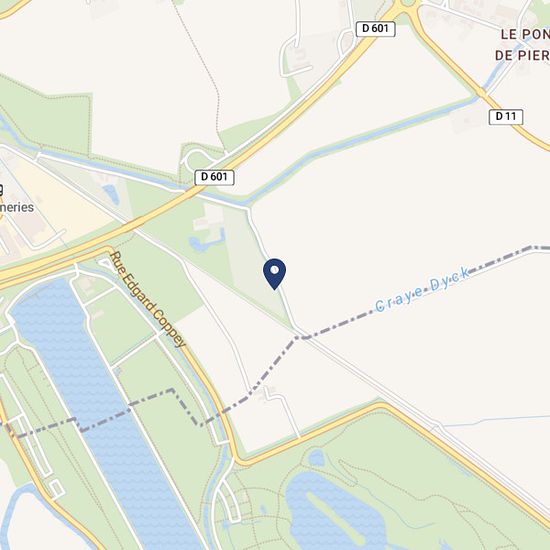Click the partially visible 'neries' place label

(17, 207)
